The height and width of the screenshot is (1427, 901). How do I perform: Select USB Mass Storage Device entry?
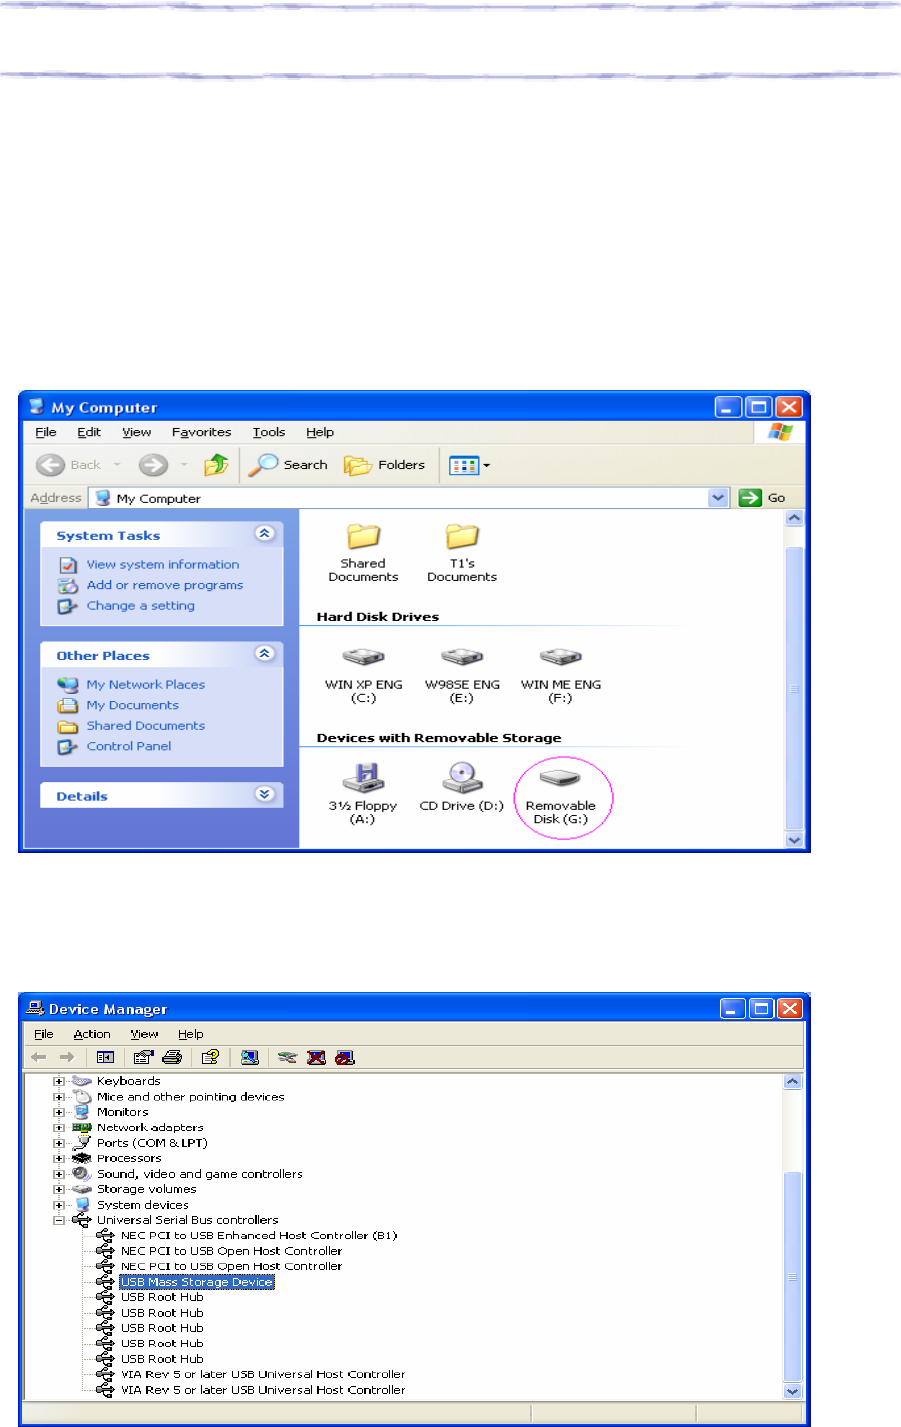tap(196, 1282)
